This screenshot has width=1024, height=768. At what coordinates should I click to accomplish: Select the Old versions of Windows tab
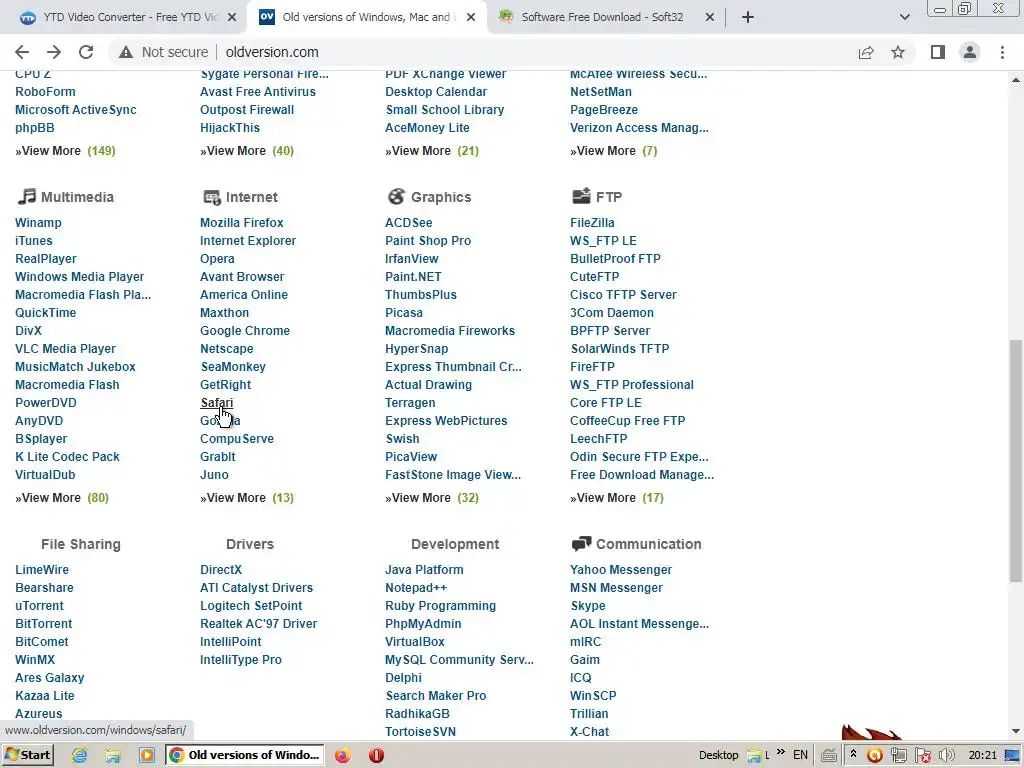[367, 18]
